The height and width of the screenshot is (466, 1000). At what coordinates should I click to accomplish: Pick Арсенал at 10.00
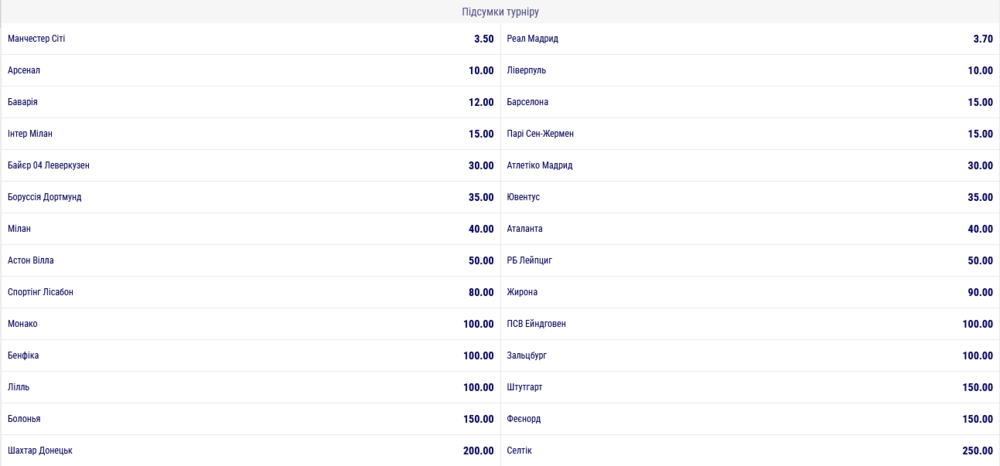point(251,70)
